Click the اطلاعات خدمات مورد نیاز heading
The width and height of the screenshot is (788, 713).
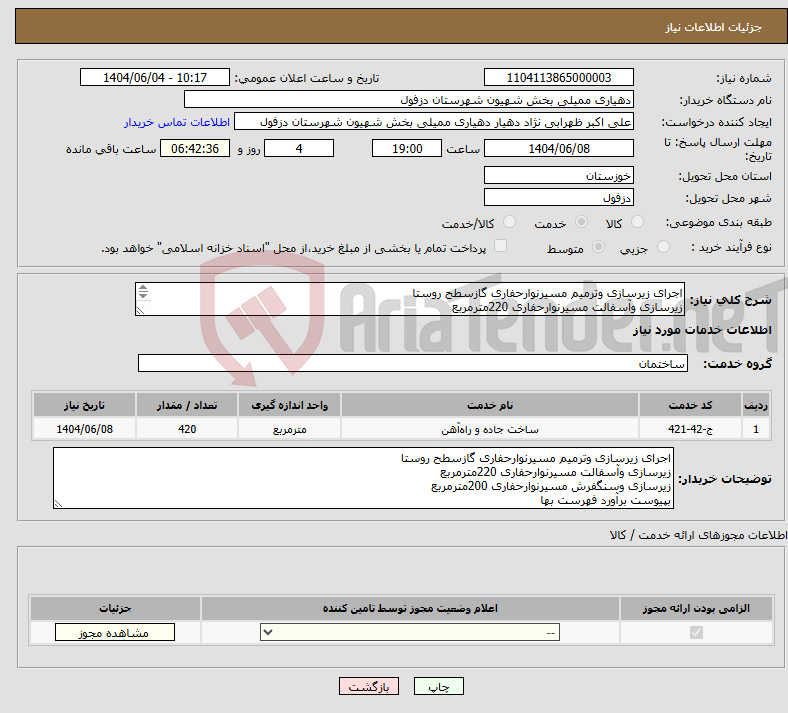tap(702, 330)
